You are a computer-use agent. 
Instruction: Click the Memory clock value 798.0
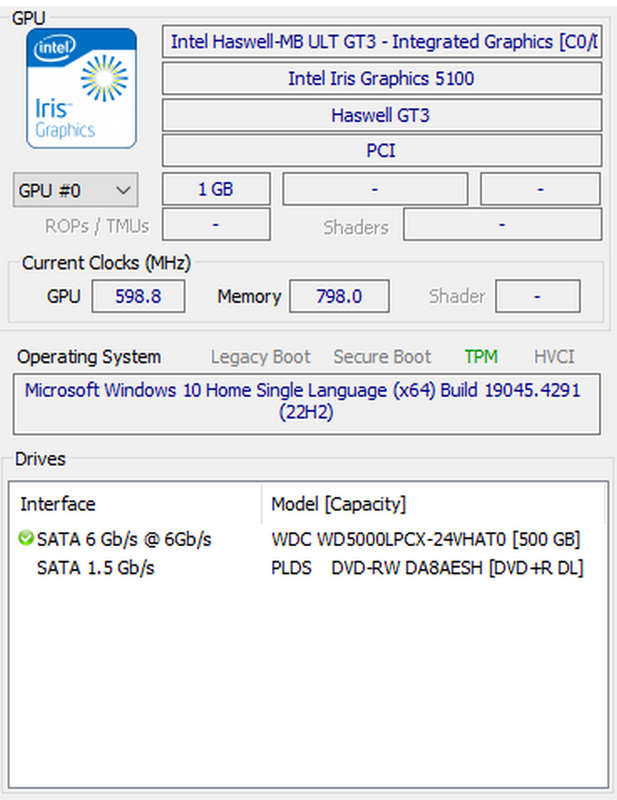point(339,296)
